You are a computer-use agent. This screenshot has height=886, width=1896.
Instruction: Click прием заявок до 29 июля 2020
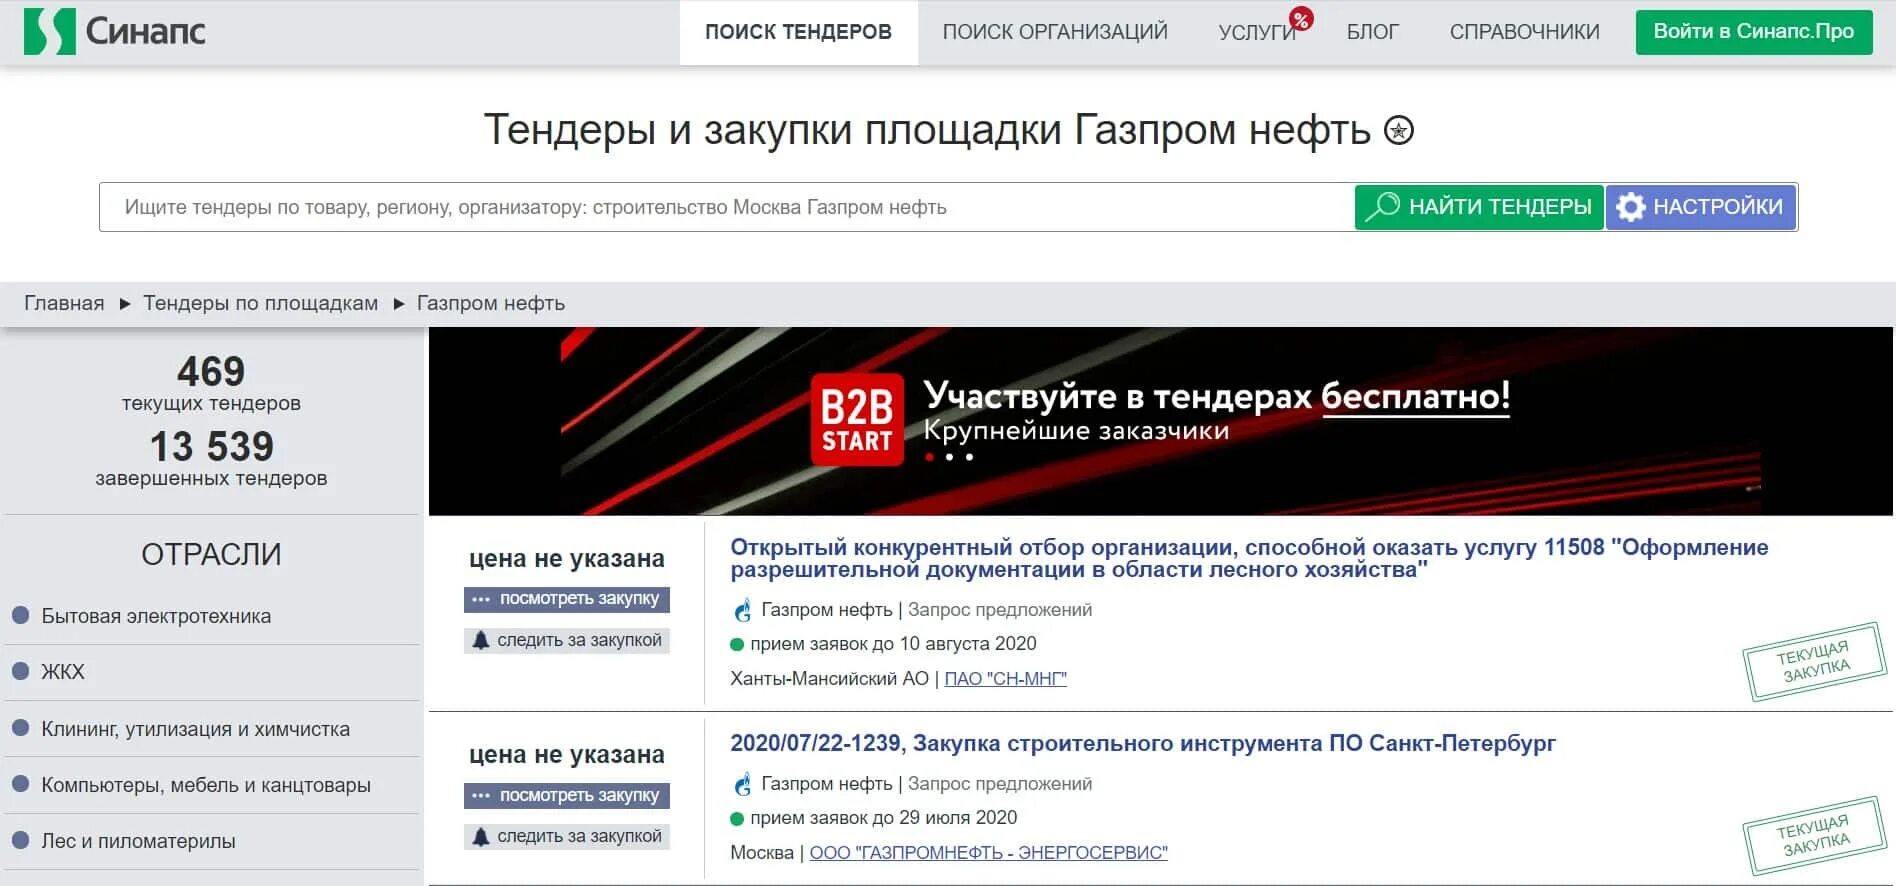click(x=883, y=818)
